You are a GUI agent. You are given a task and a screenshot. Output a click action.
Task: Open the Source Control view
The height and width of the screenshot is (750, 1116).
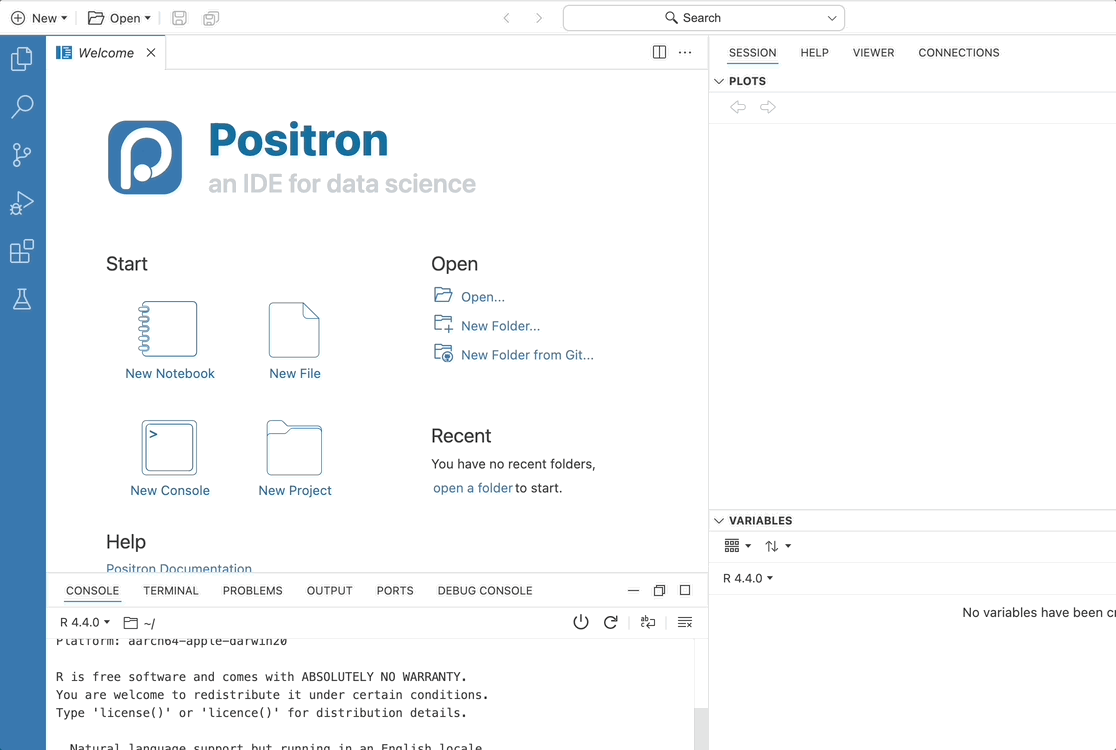click(x=22, y=154)
